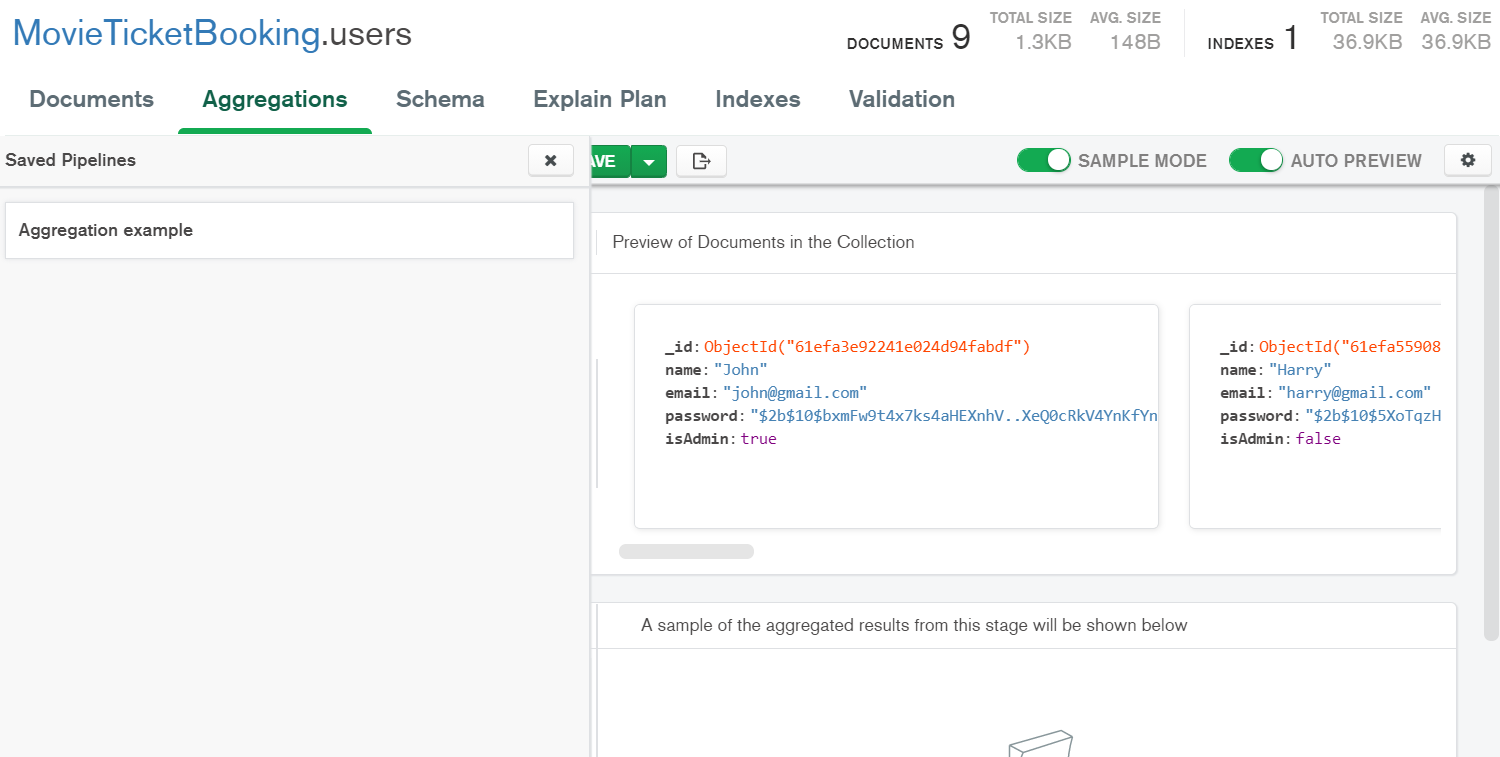Click the 148B average size value
This screenshot has width=1500, height=757.
(1135, 42)
